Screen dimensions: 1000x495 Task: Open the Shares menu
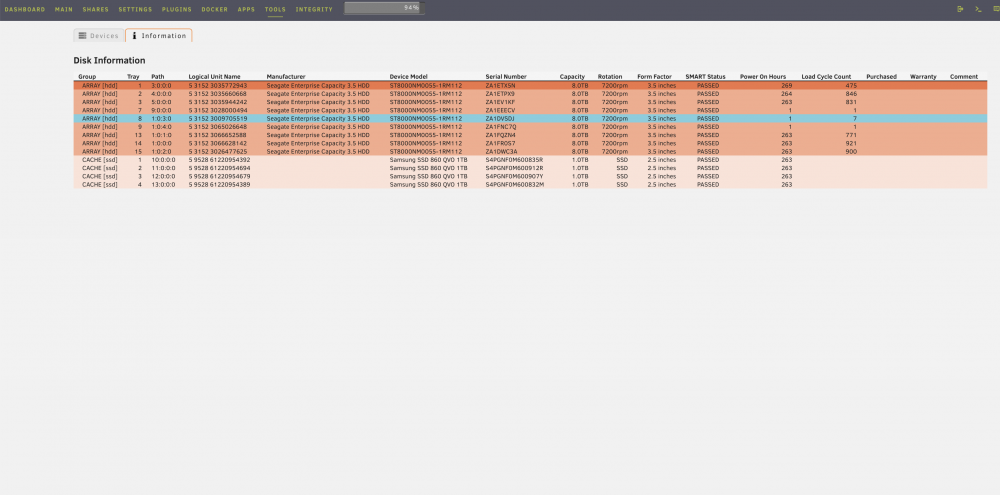(96, 10)
